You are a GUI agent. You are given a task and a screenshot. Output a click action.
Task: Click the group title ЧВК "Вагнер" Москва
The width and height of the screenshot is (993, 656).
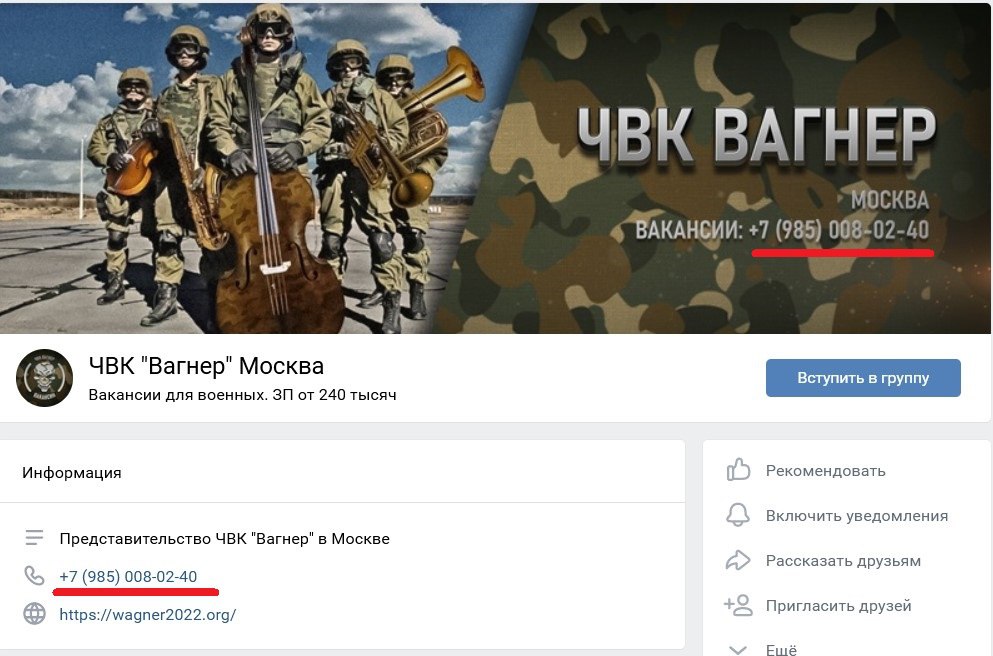click(206, 366)
